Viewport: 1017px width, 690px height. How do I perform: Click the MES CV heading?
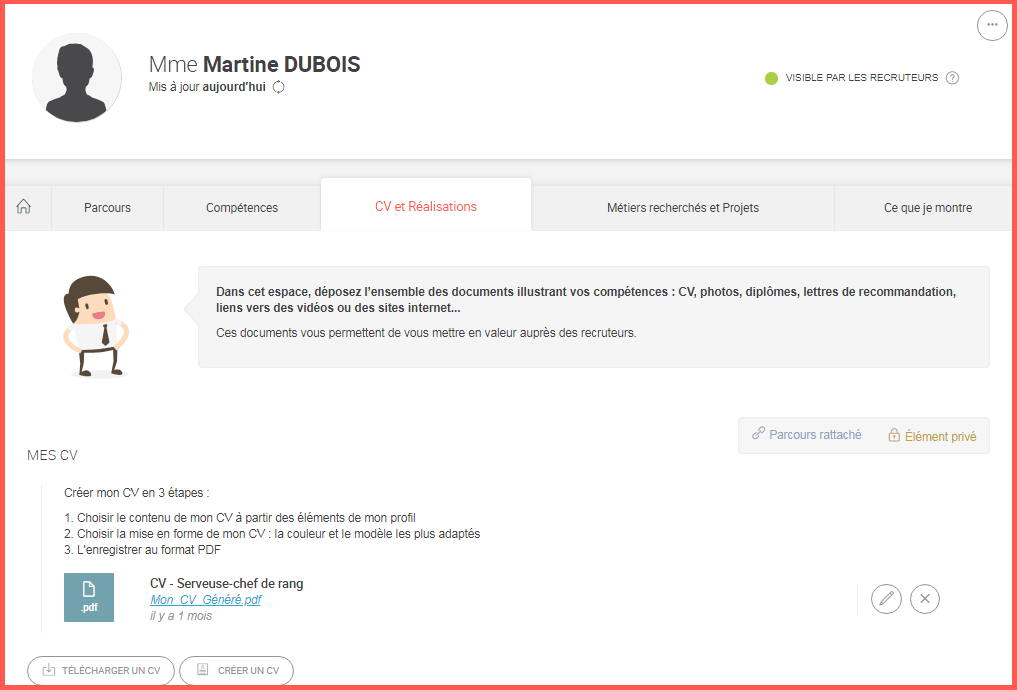[x=53, y=455]
